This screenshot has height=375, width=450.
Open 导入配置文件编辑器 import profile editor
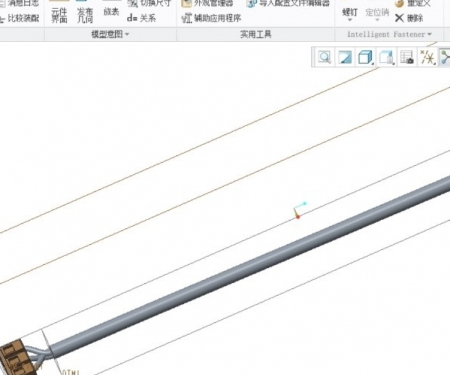288,3
